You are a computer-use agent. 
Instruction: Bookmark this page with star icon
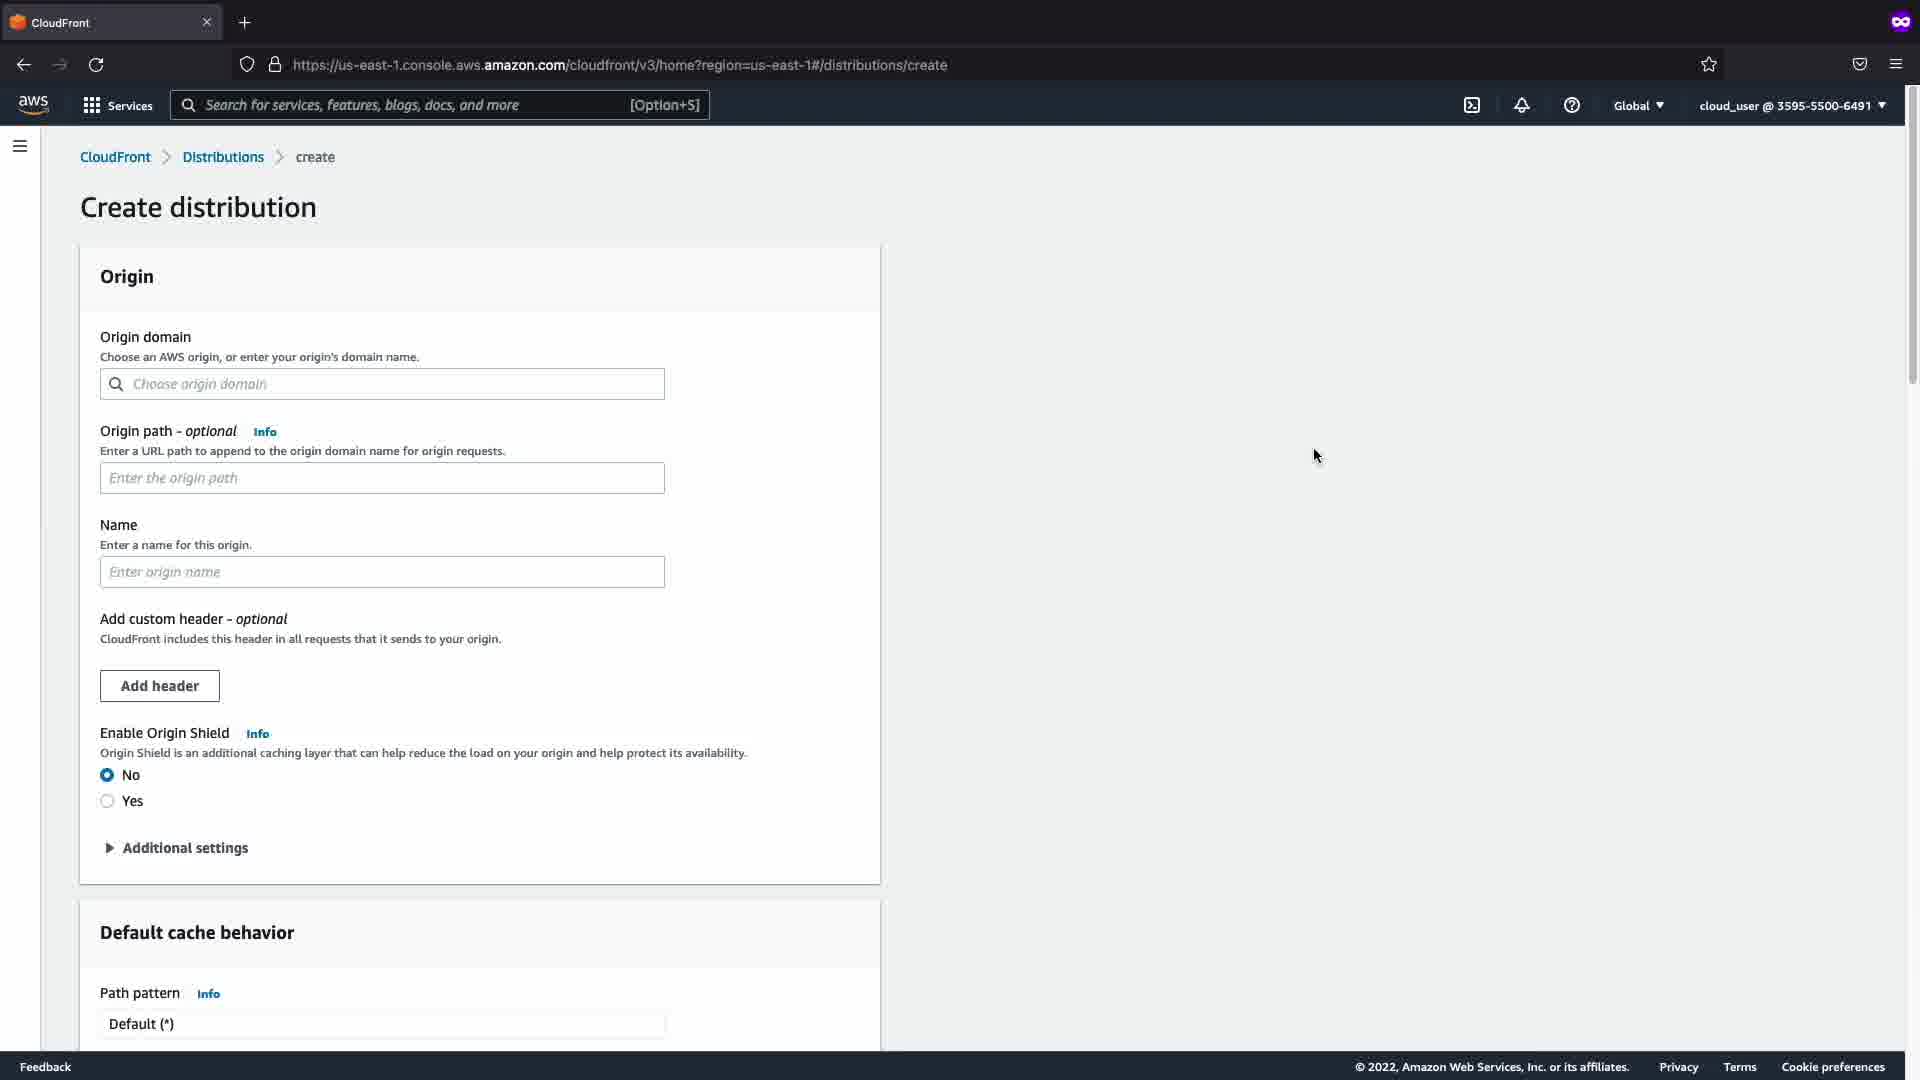[x=1708, y=64]
